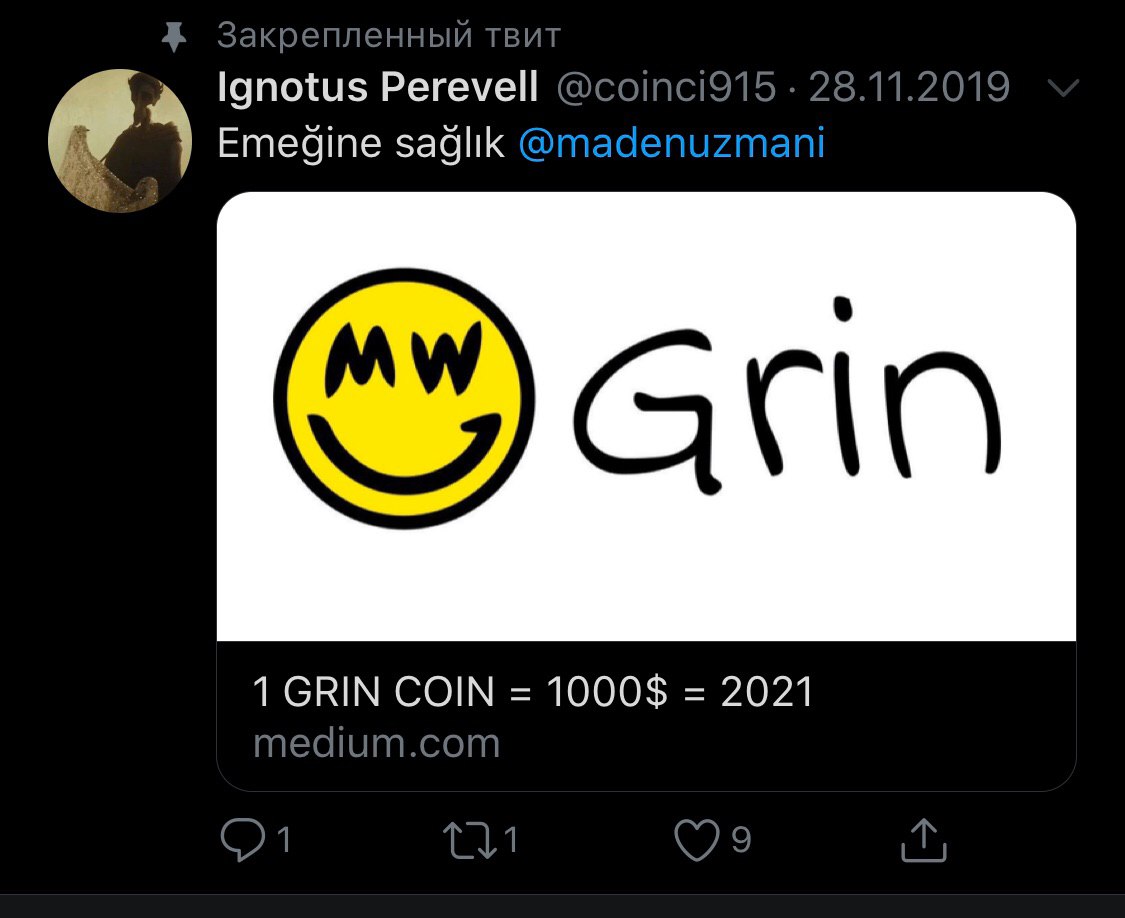Click the pinned tweet pin icon
The width and height of the screenshot is (1125, 918).
(174, 37)
